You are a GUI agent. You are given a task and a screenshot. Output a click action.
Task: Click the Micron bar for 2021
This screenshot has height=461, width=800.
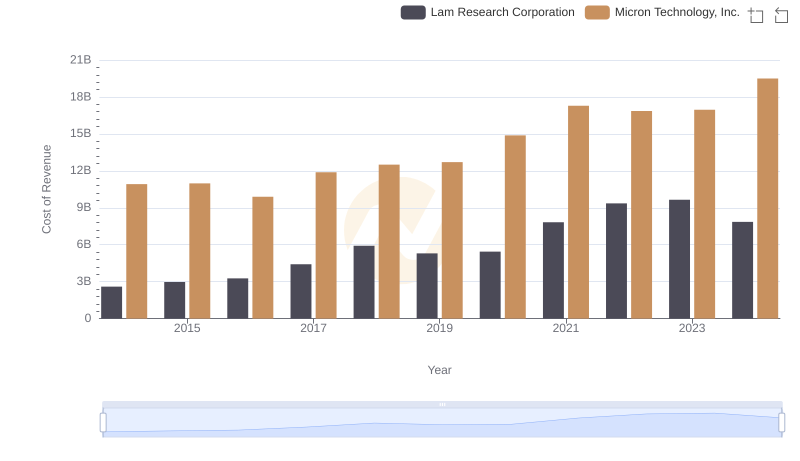[x=578, y=212]
